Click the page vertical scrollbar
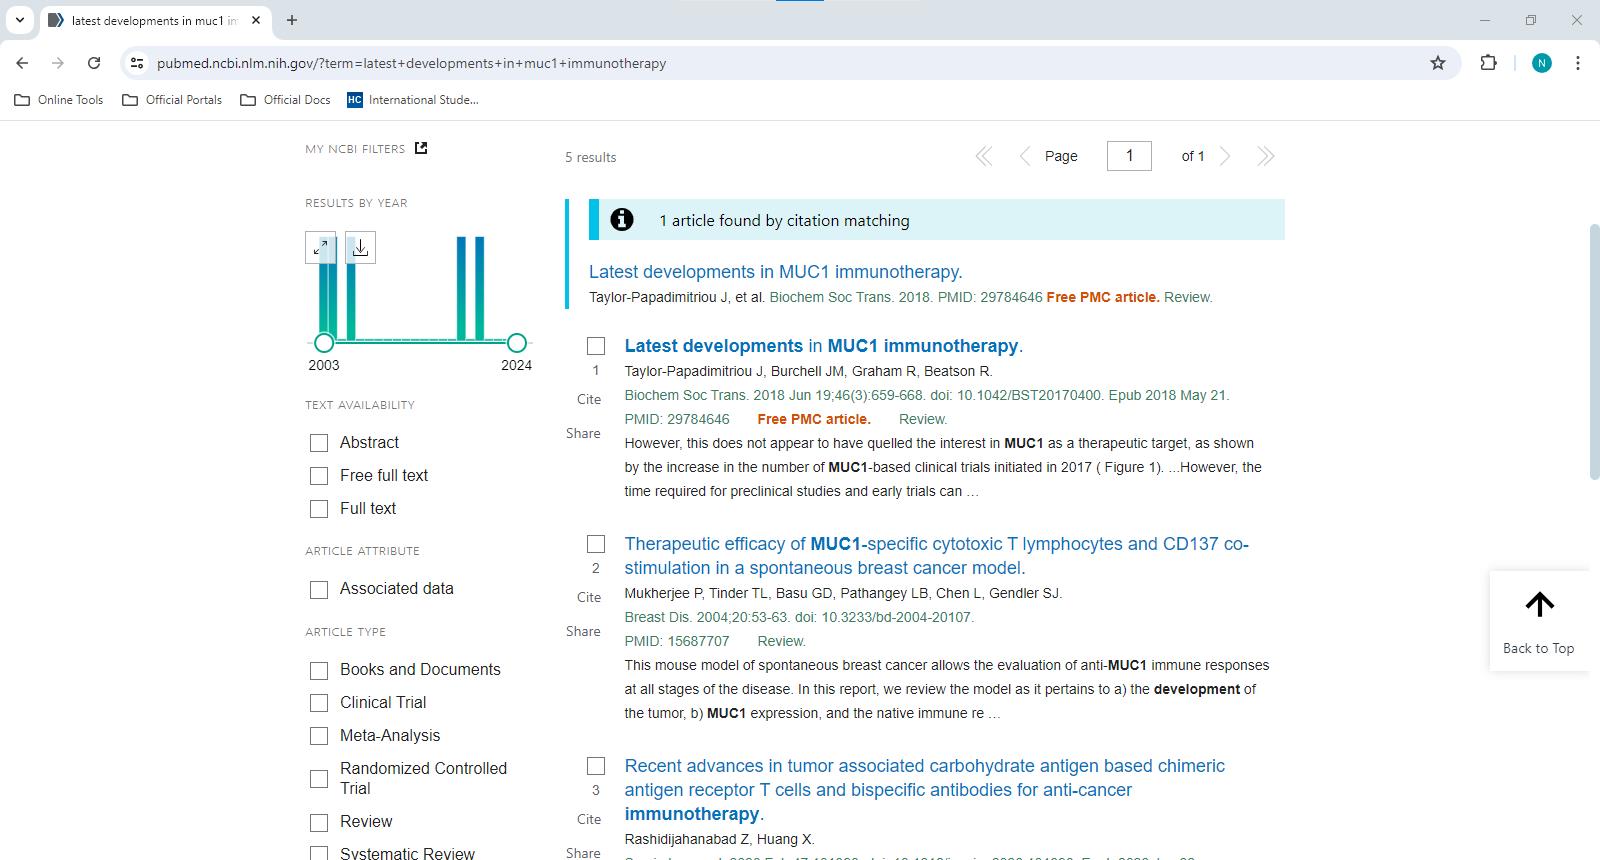The height and width of the screenshot is (860, 1600). (1594, 352)
